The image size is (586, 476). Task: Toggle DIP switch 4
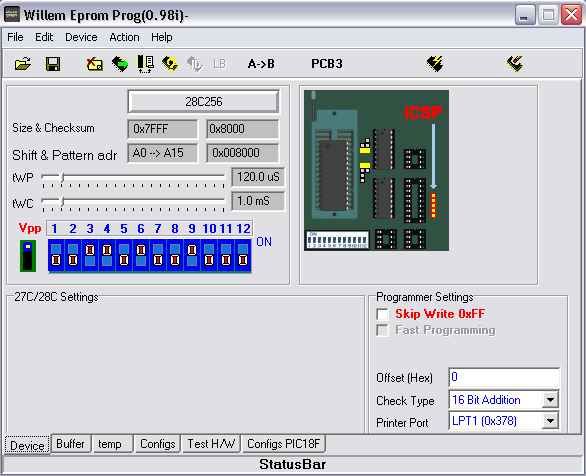coord(107,256)
